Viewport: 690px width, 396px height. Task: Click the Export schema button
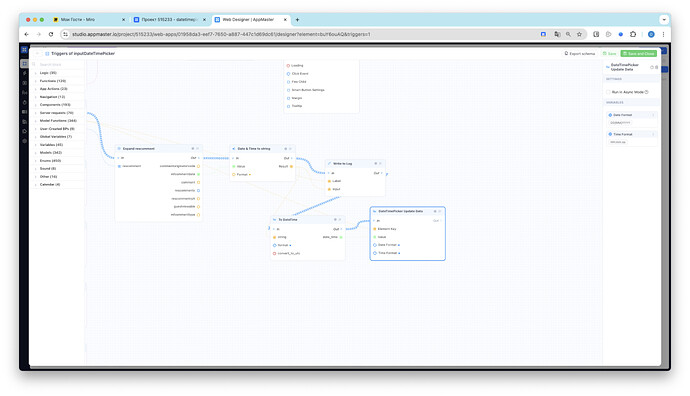tap(580, 53)
